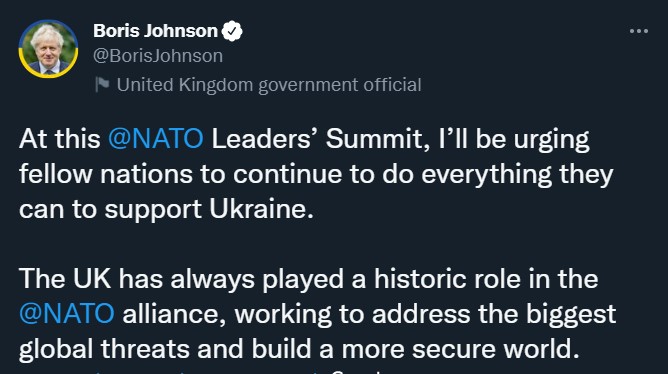
Task: Open Boris Johnson's profile picture
Action: (48, 49)
